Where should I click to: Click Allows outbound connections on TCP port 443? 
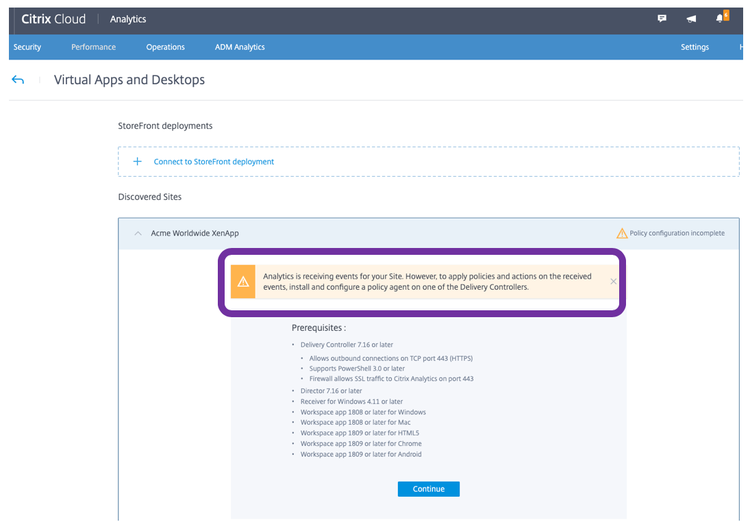391,358
